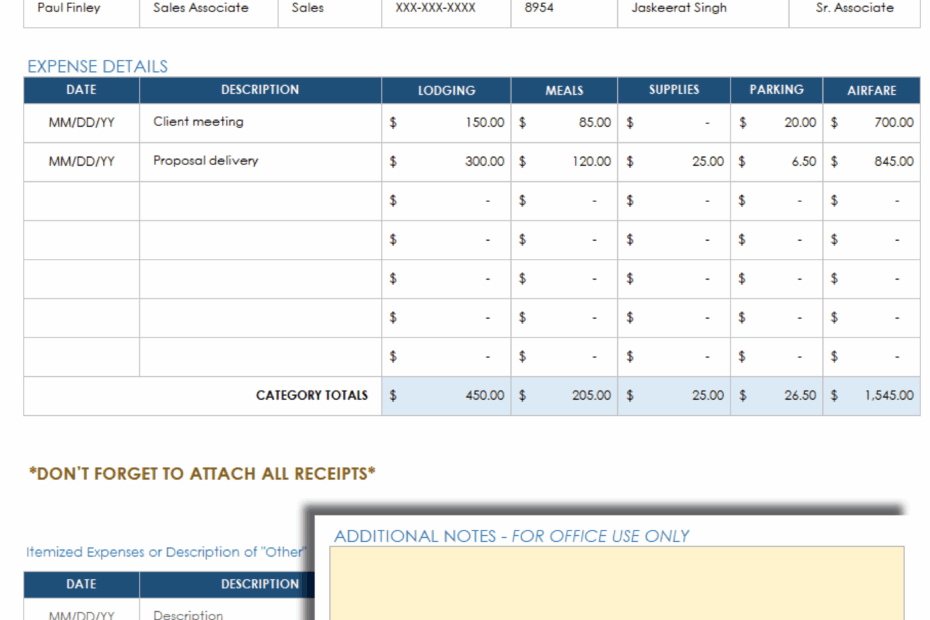Select the manager name Jaskeerat Singh
The height and width of the screenshot is (620, 930).
pos(679,8)
